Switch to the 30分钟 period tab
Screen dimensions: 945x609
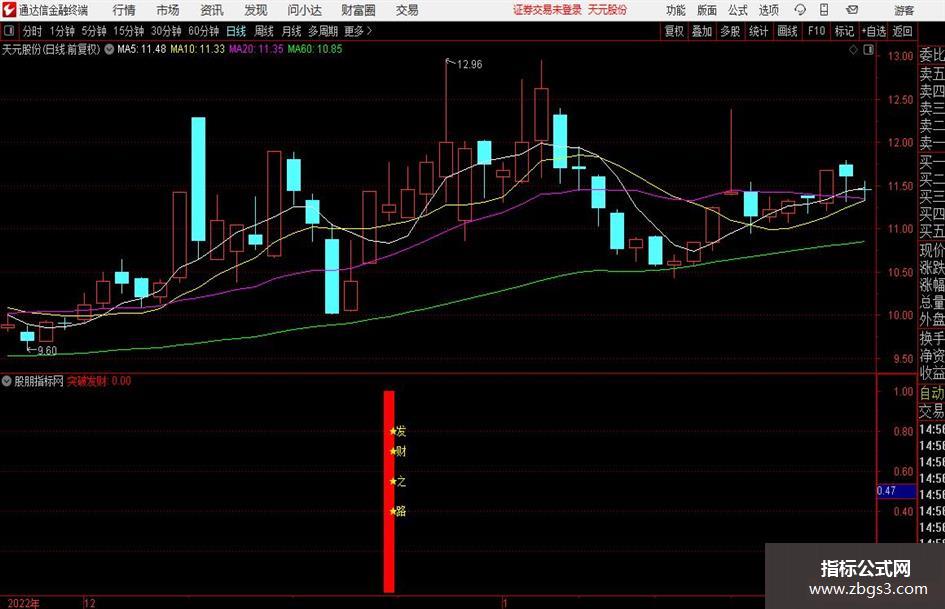166,31
